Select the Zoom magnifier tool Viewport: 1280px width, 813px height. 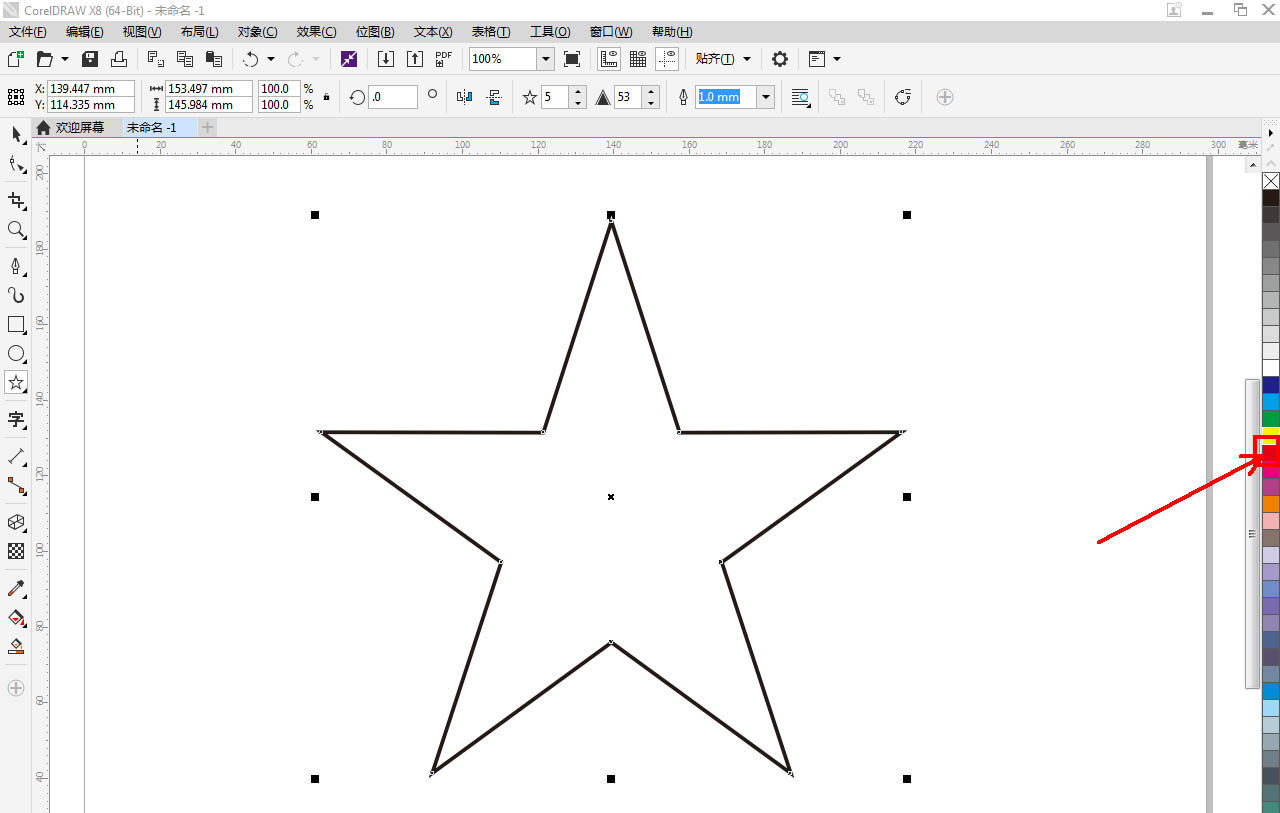coord(16,230)
